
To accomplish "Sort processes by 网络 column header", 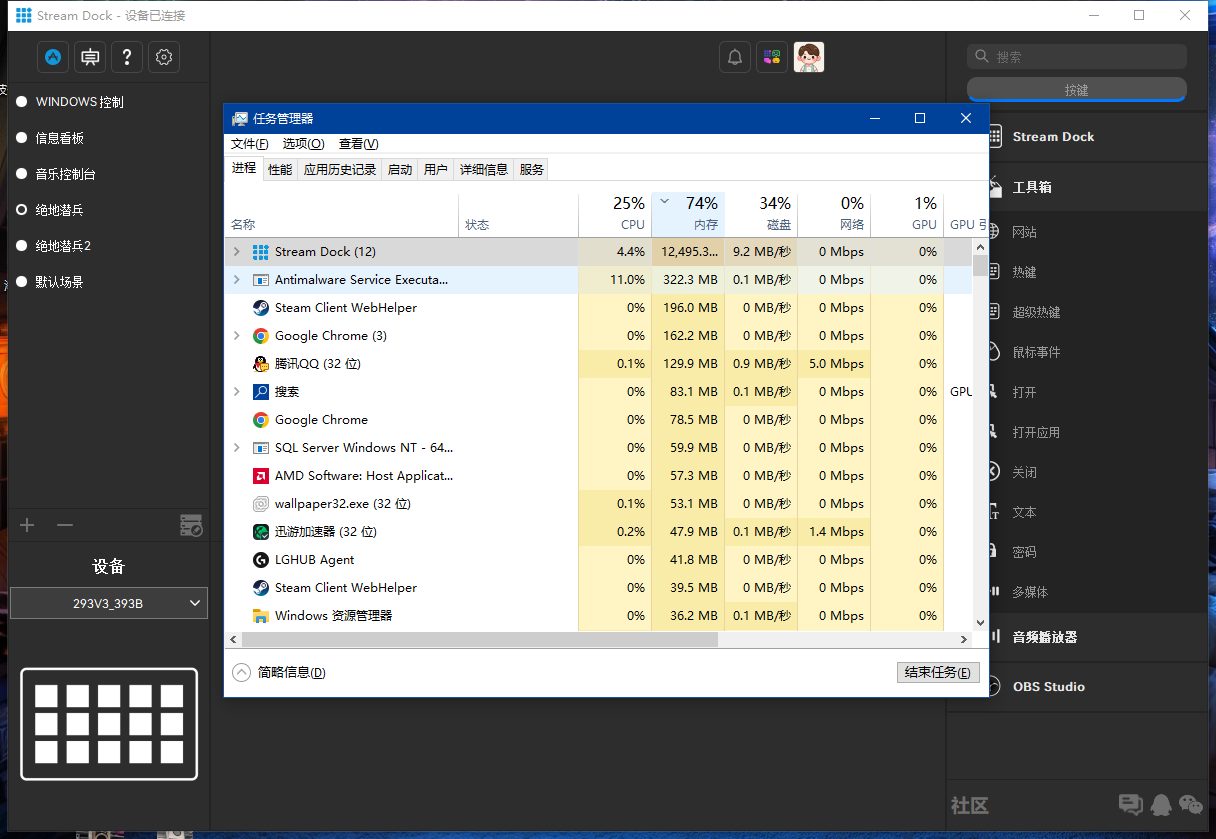I will pos(834,214).
